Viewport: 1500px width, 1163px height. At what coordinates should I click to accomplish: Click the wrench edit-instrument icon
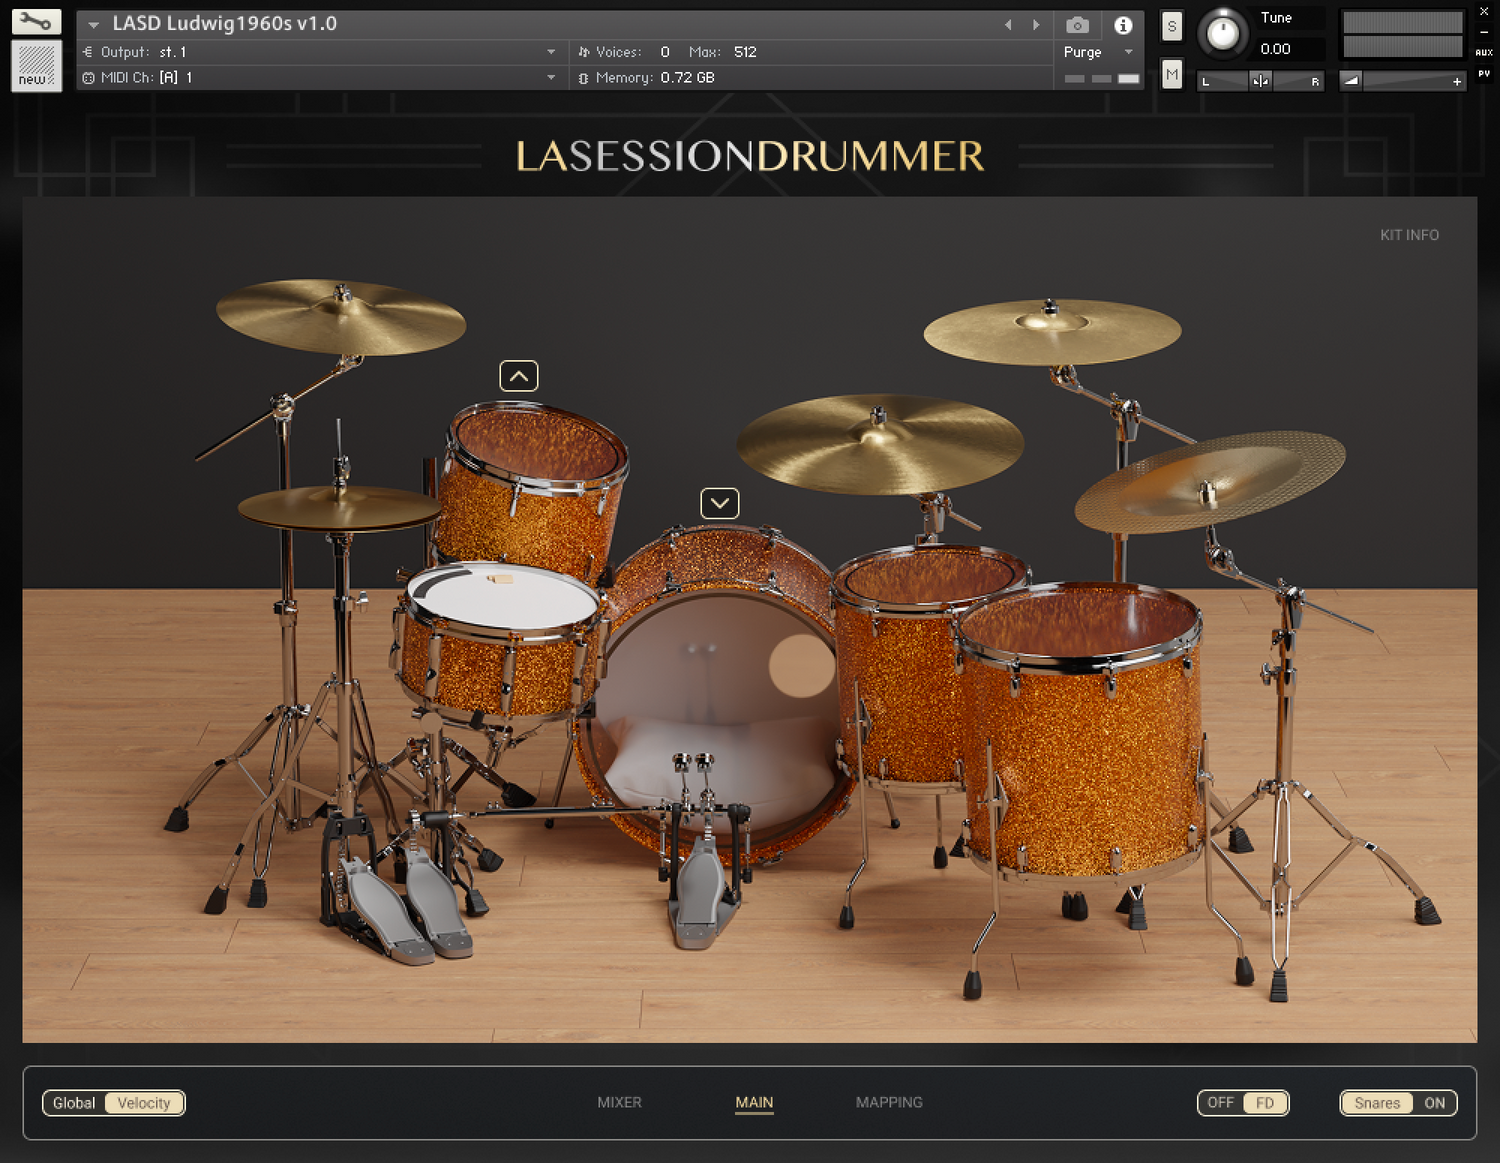36,21
